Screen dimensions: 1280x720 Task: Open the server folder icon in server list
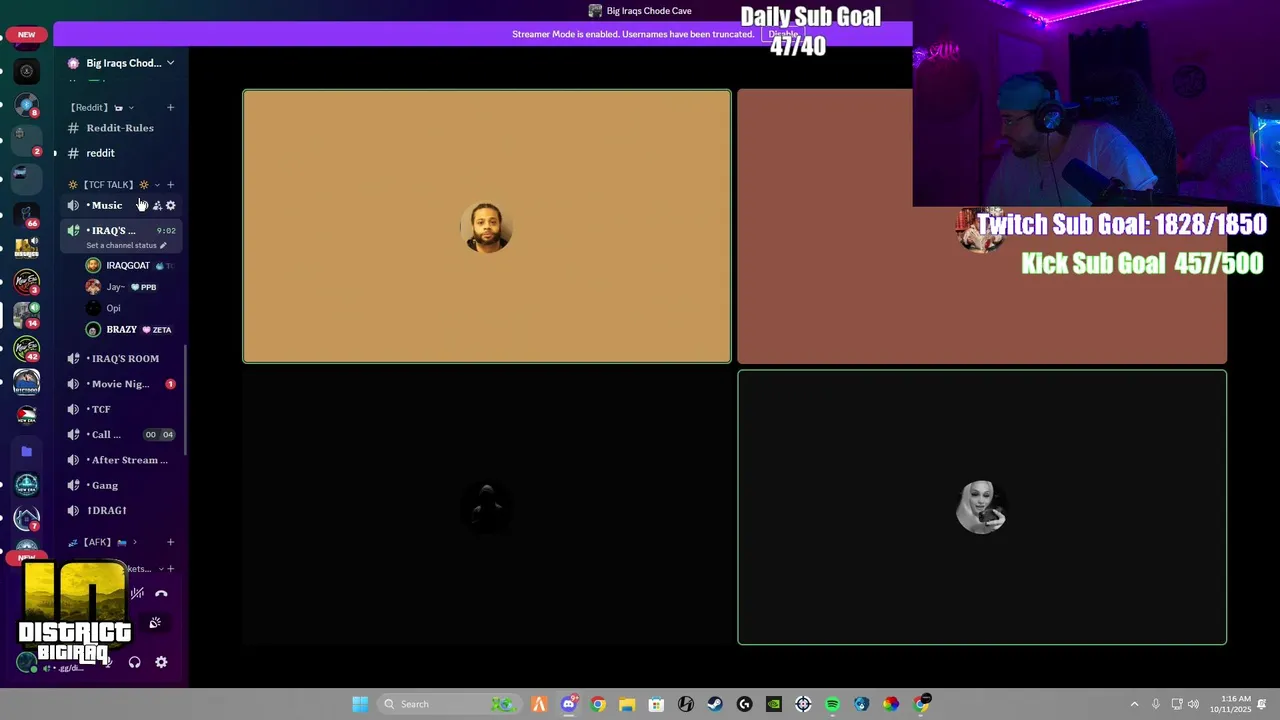(27, 452)
